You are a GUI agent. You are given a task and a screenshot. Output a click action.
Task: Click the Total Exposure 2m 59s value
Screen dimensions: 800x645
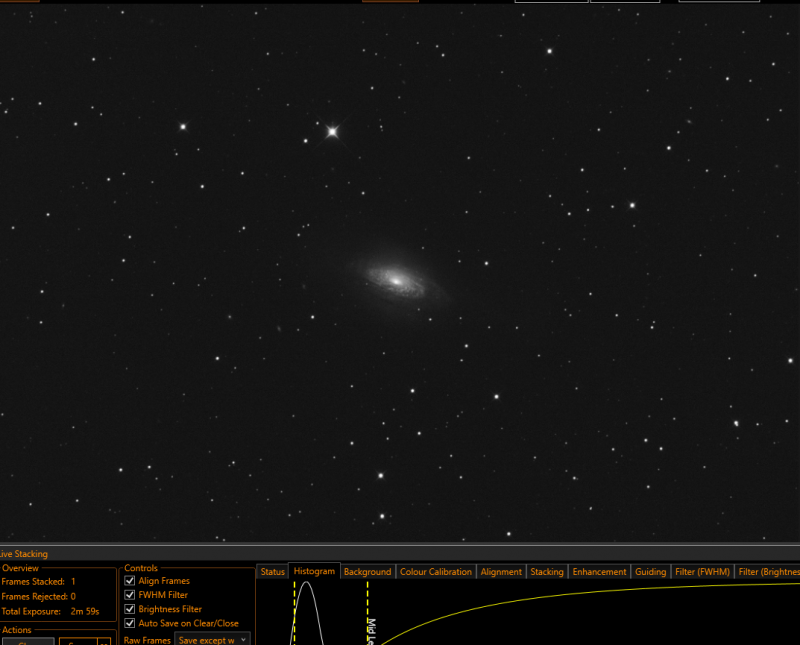click(x=85, y=611)
